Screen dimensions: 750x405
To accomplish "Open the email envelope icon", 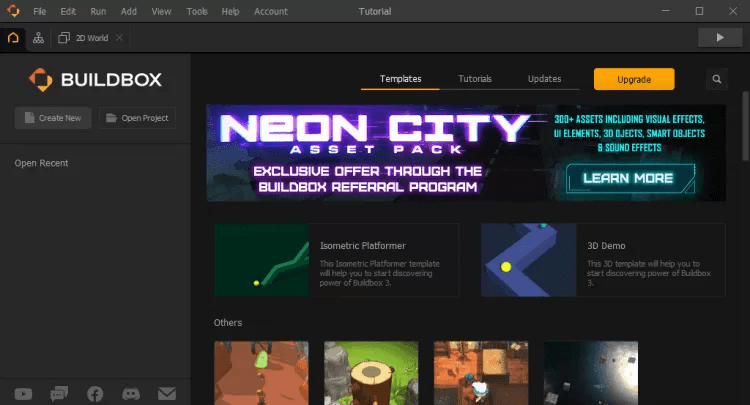I will click(167, 394).
